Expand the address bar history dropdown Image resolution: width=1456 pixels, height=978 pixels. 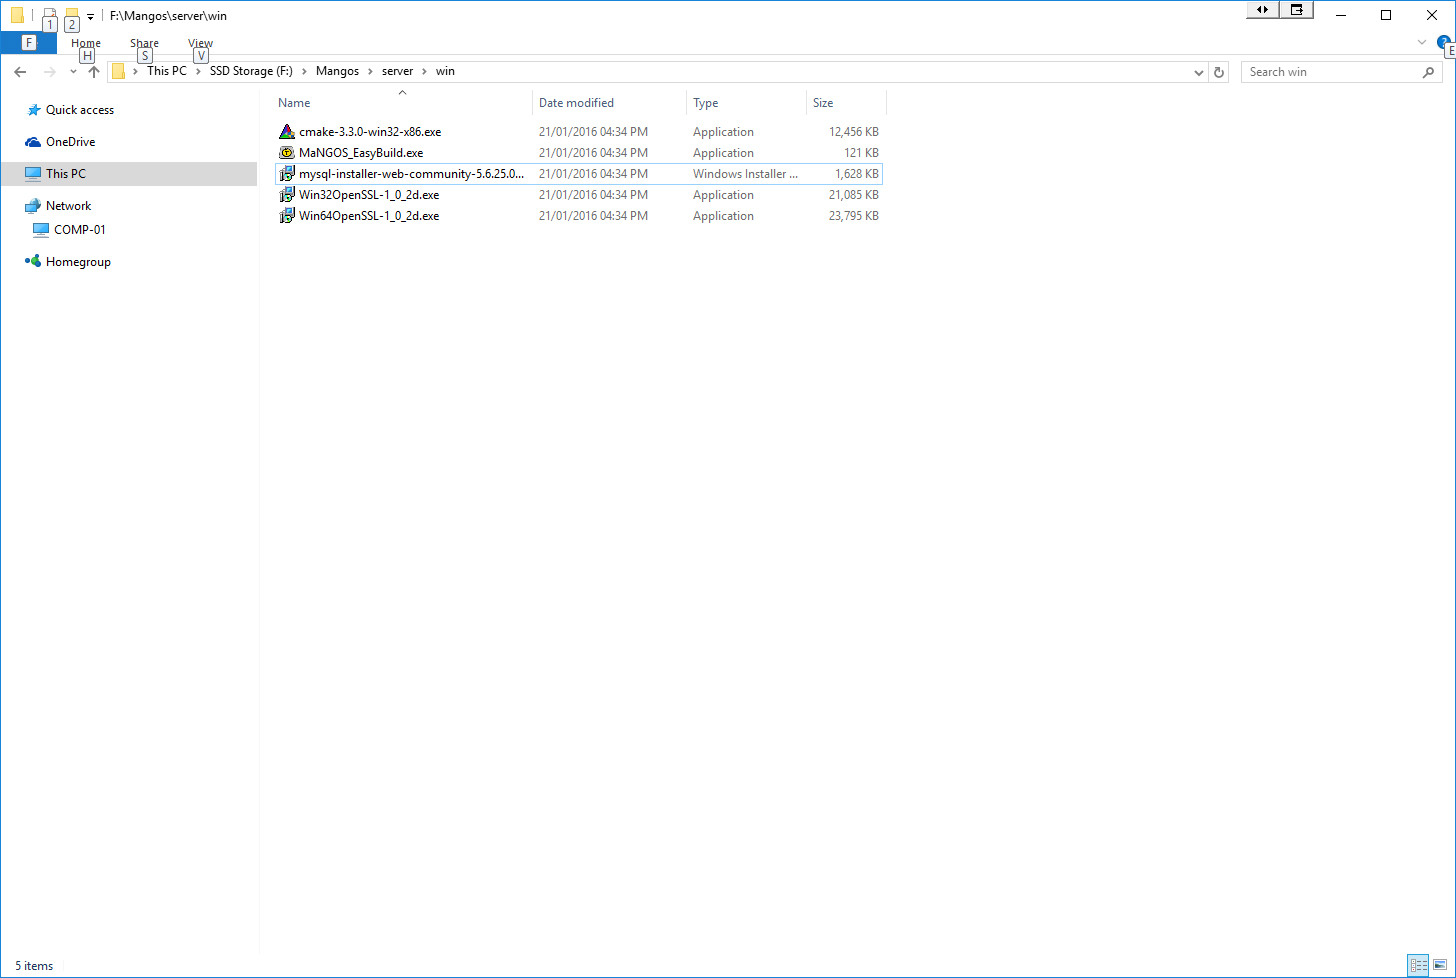(1199, 72)
